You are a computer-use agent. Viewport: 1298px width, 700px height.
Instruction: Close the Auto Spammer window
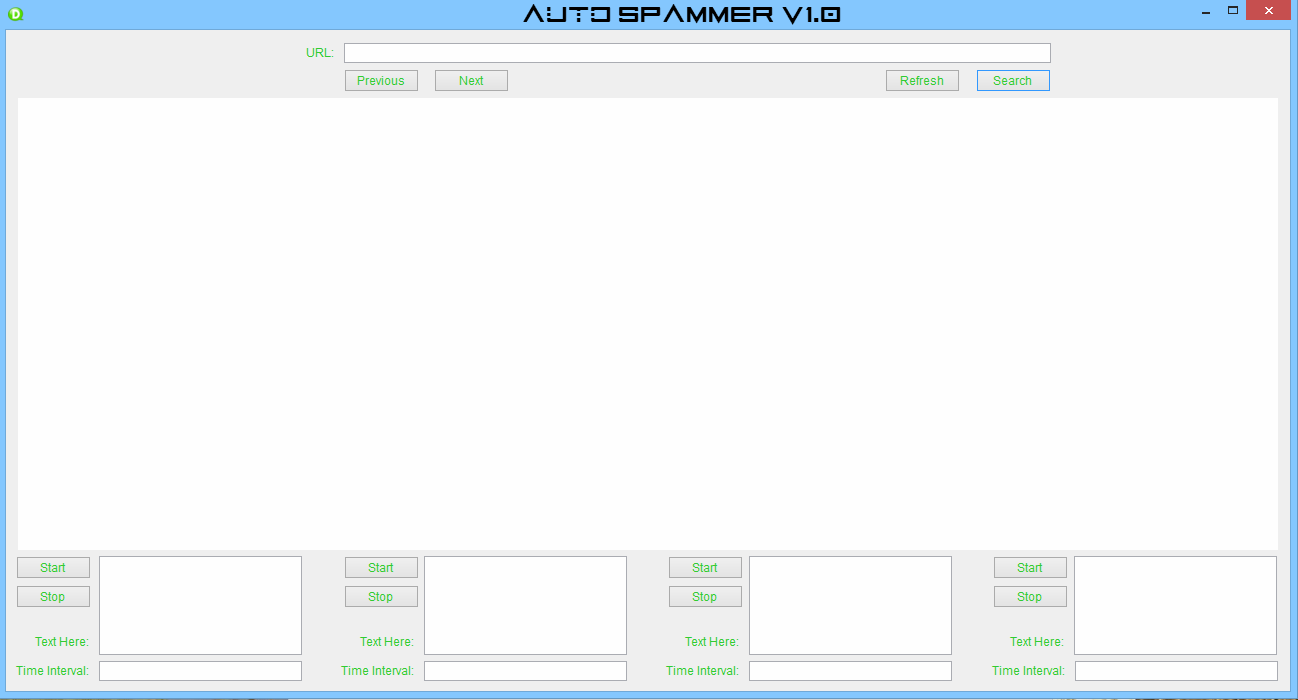[1269, 11]
